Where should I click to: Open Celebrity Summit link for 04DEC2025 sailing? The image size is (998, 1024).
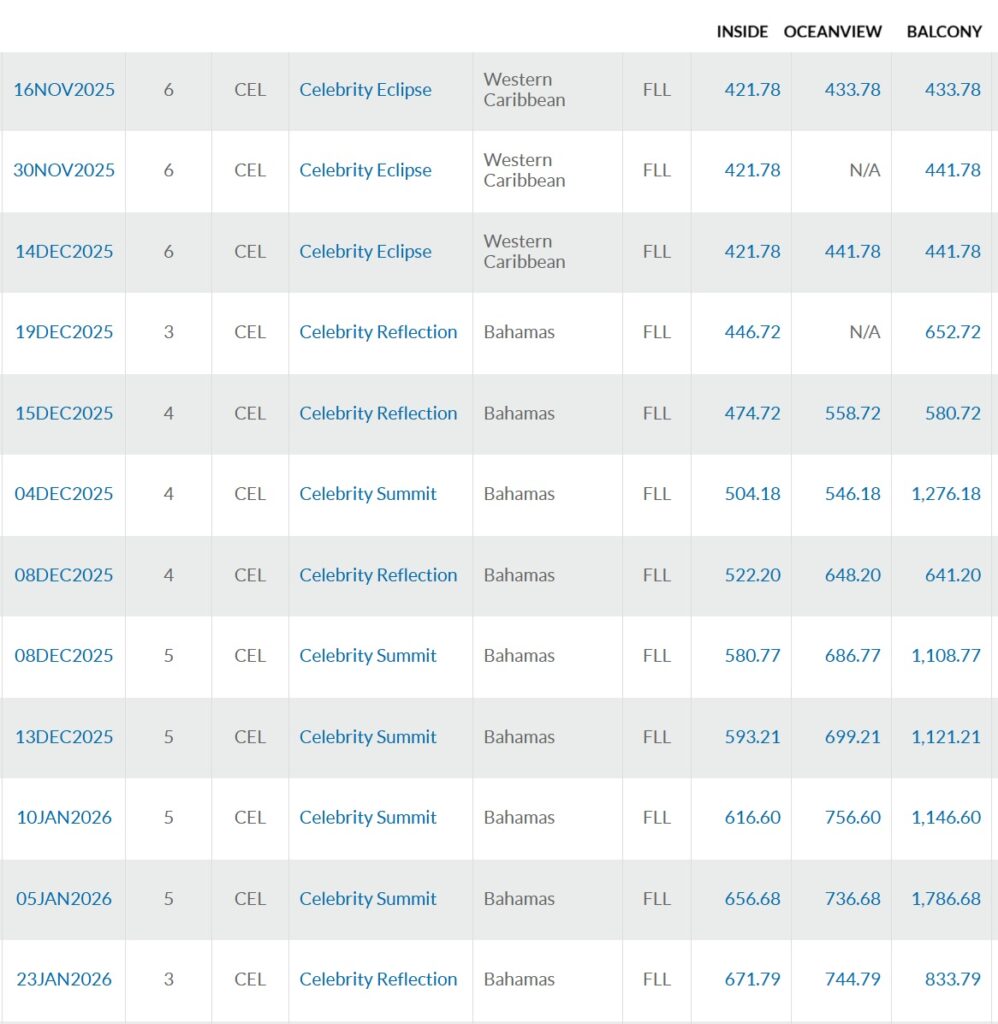368,494
